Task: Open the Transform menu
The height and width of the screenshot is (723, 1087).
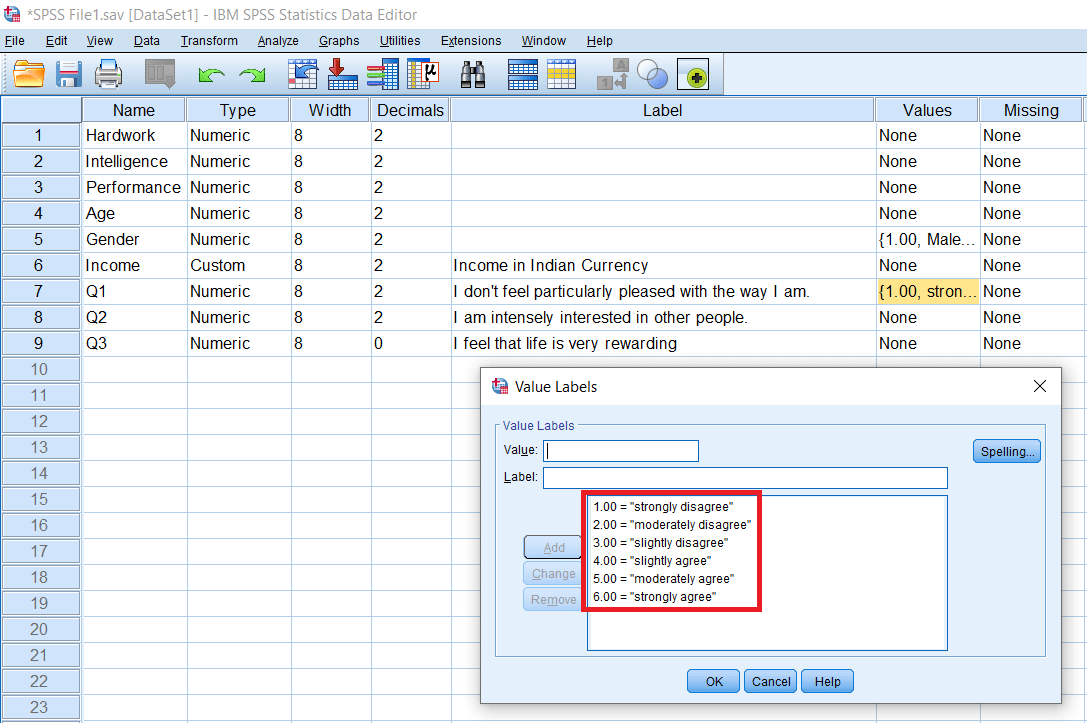Action: 209,41
